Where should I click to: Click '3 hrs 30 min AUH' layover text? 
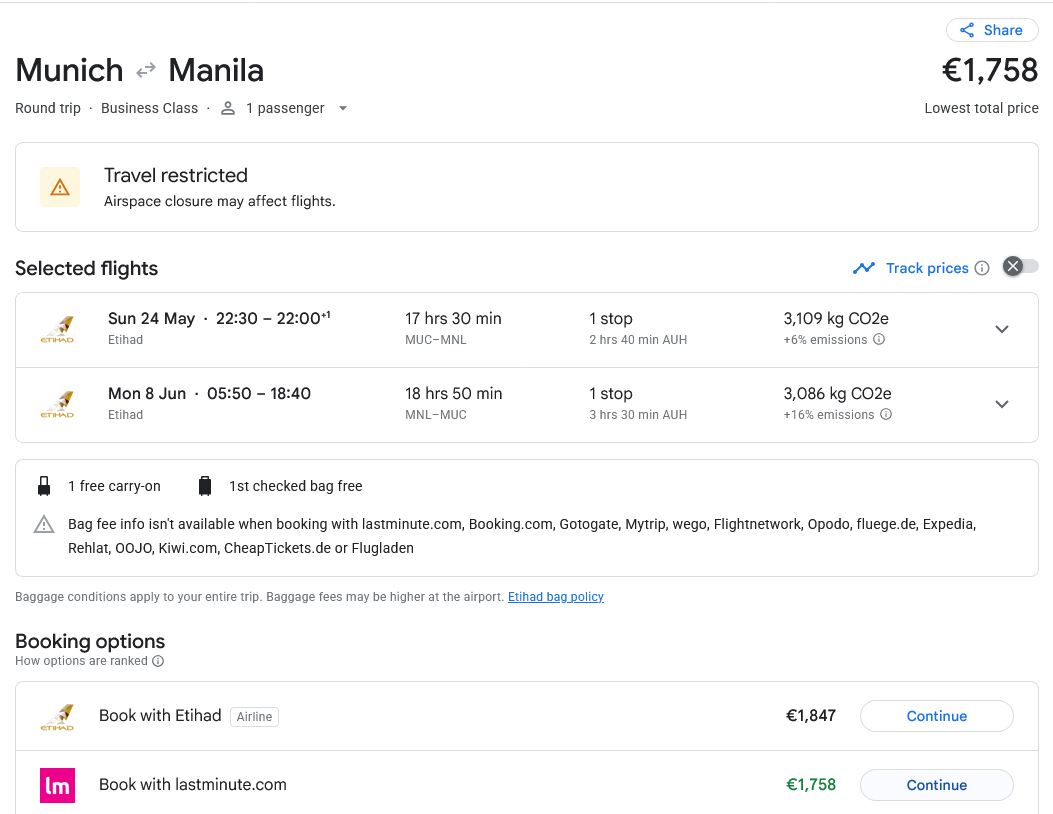[638, 415]
